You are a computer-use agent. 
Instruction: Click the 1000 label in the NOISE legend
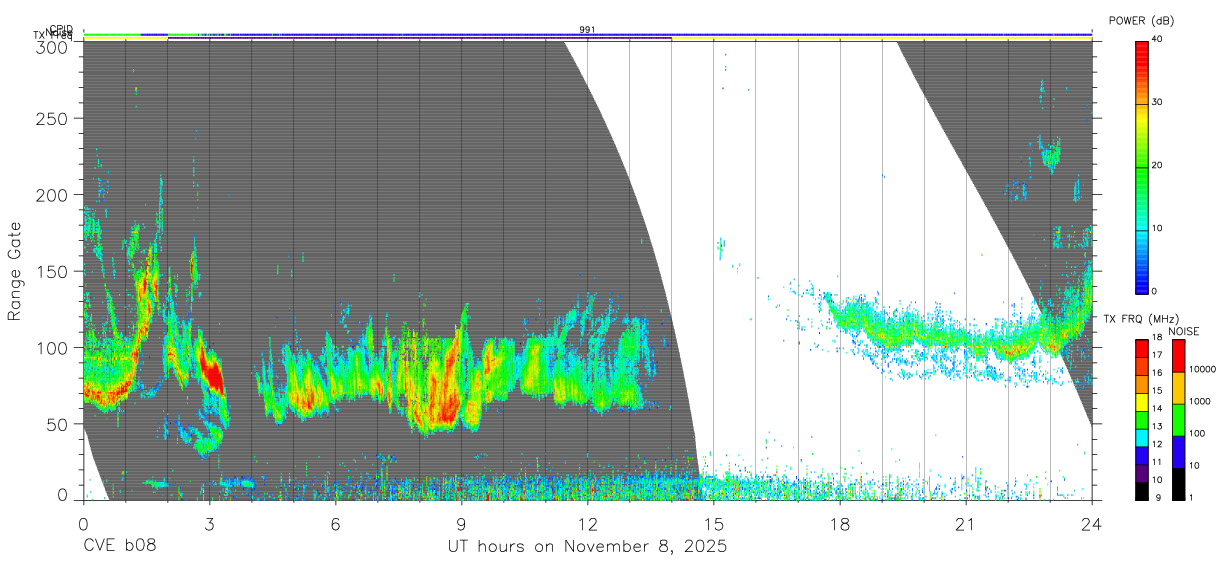(1198, 401)
